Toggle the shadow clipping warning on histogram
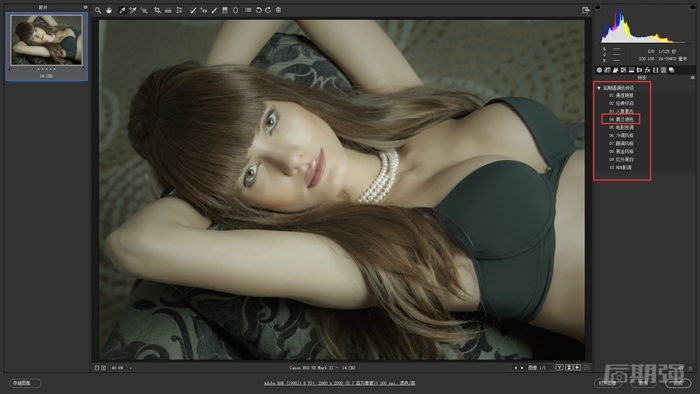 point(598,7)
